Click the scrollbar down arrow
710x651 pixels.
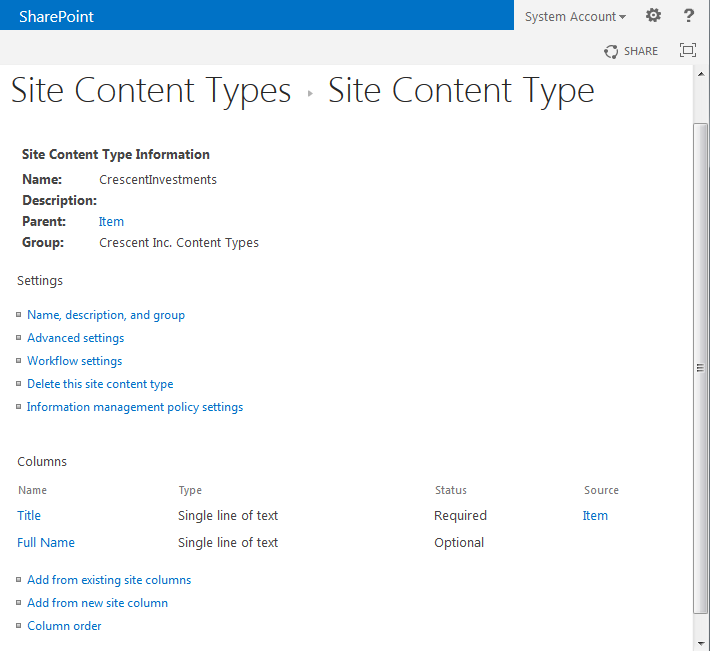click(701, 643)
